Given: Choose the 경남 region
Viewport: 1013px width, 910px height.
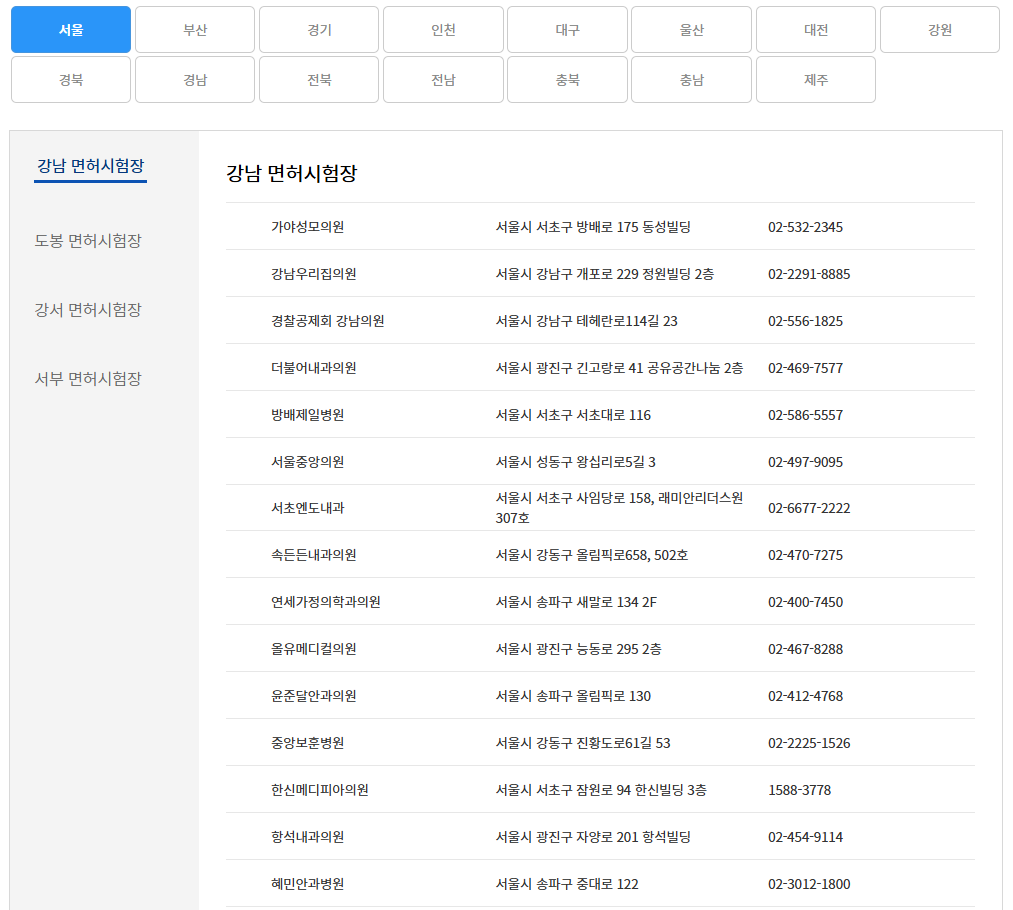Looking at the screenshot, I should [194, 79].
